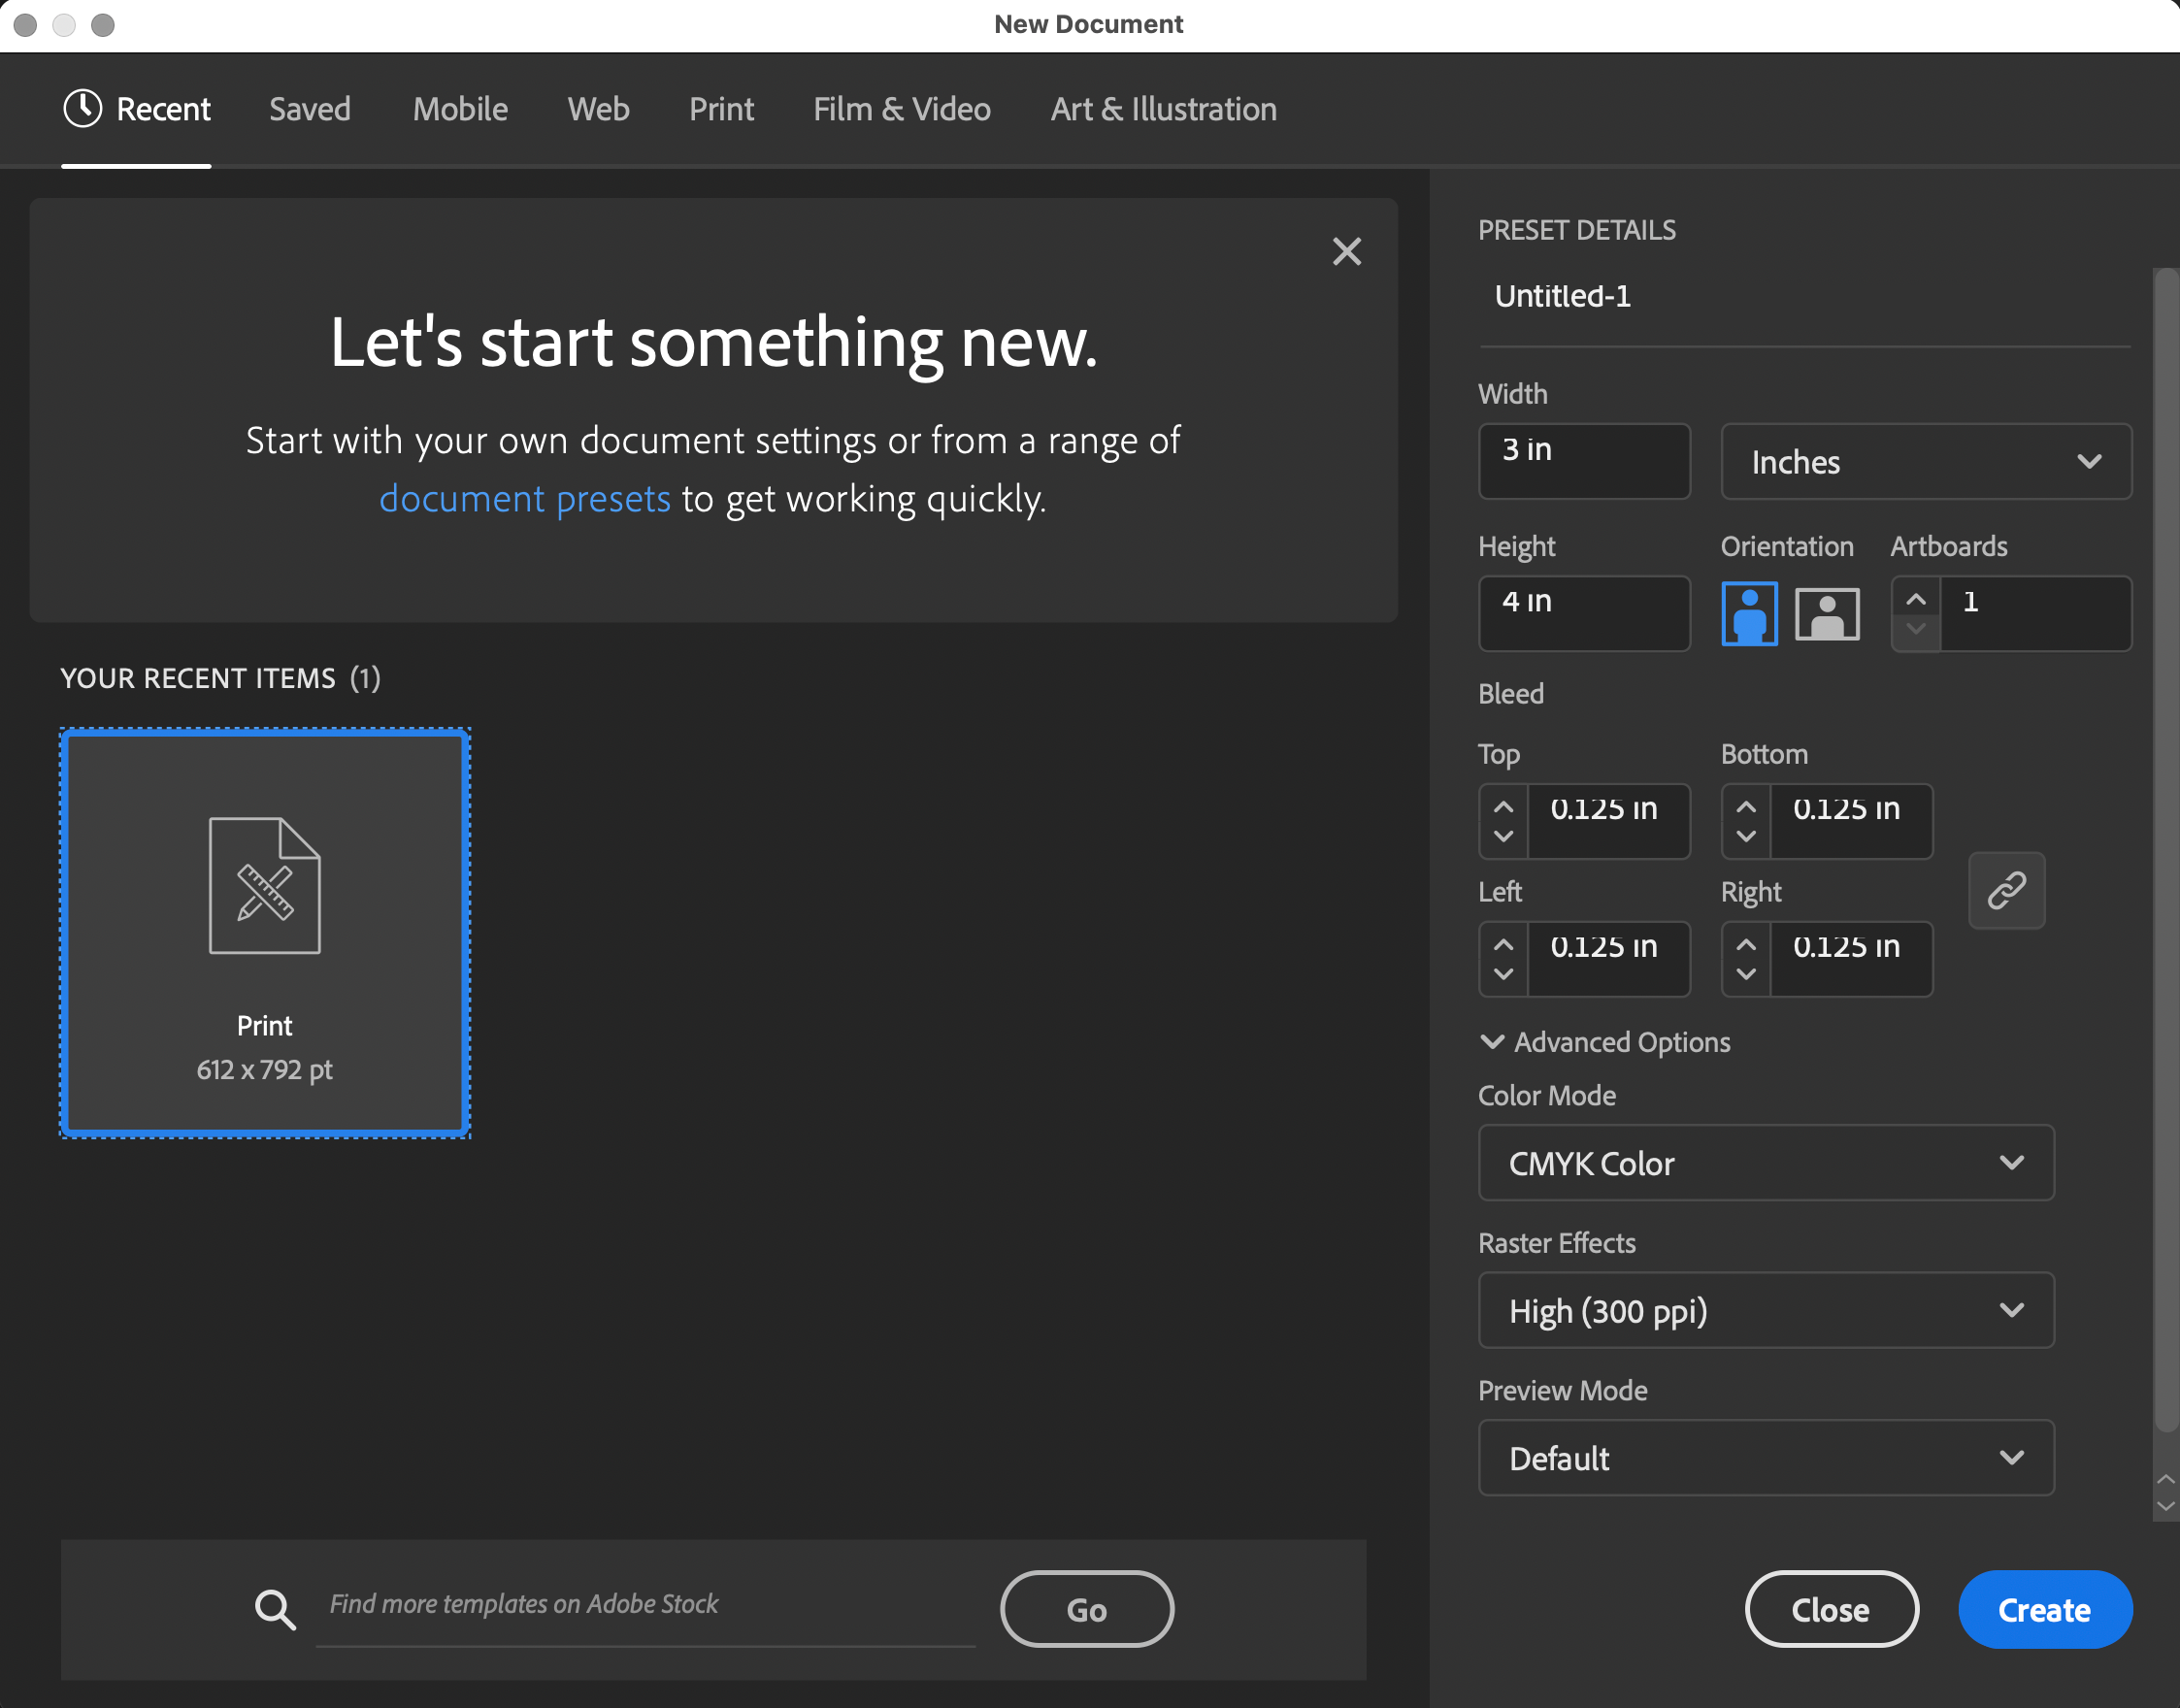The height and width of the screenshot is (1708, 2180).
Task: Click scrollbar up arrow in preset panel
Action: [x=2166, y=1479]
